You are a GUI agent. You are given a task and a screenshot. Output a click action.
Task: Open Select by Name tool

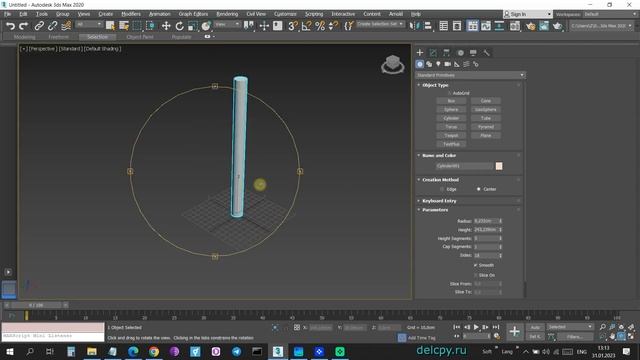click(124, 26)
